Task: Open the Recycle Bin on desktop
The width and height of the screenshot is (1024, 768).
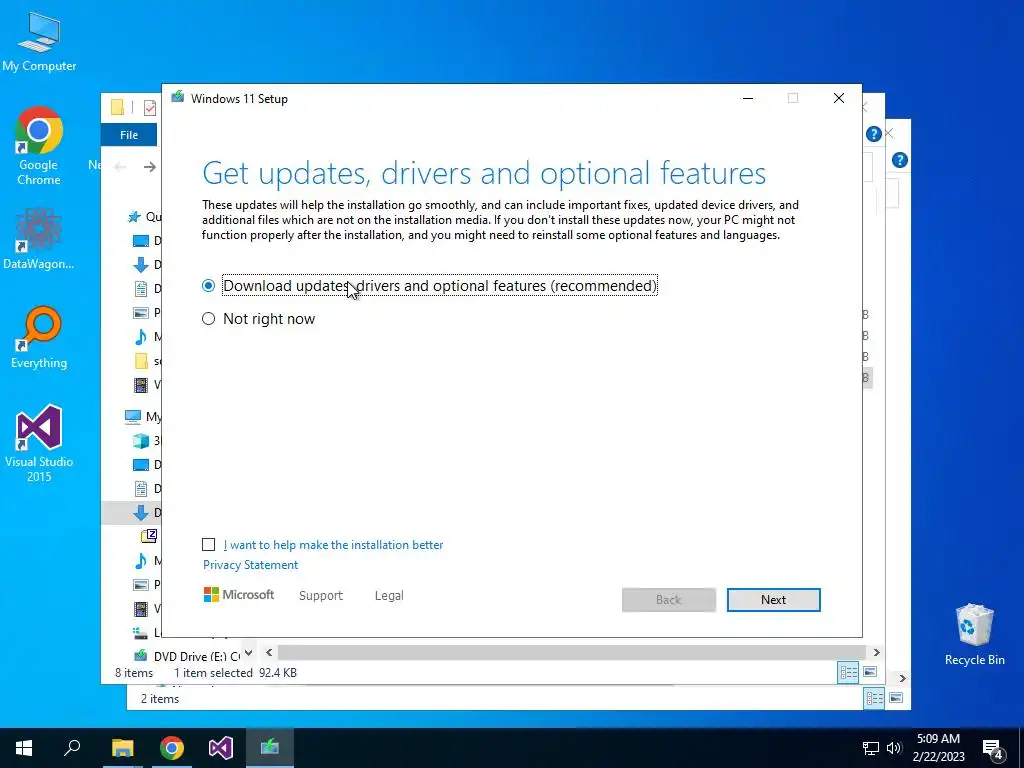Action: pos(974,635)
